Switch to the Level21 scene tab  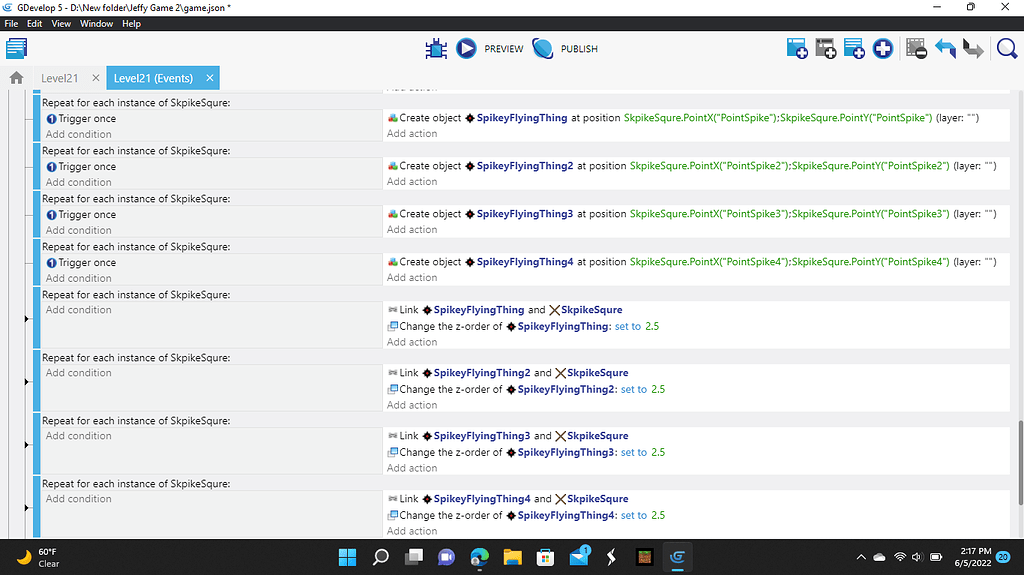click(x=59, y=78)
